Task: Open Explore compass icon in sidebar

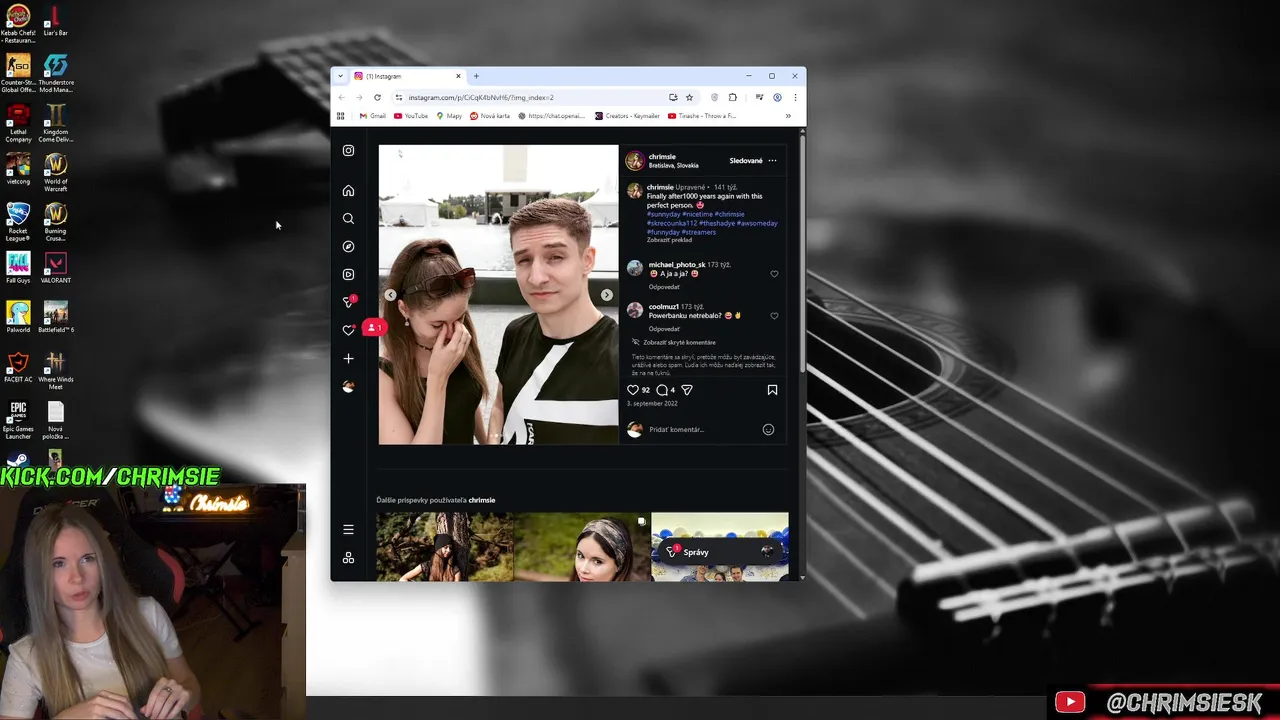Action: click(348, 246)
